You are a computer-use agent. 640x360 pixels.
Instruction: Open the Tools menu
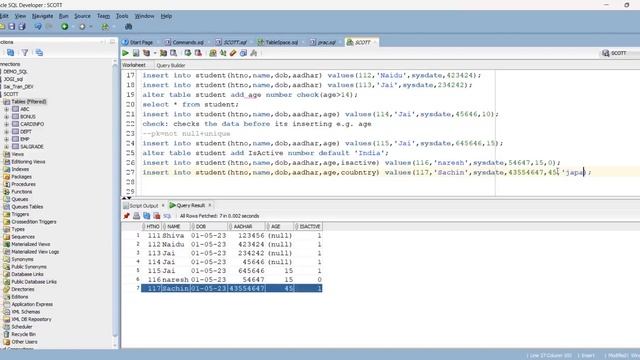[x=122, y=16]
